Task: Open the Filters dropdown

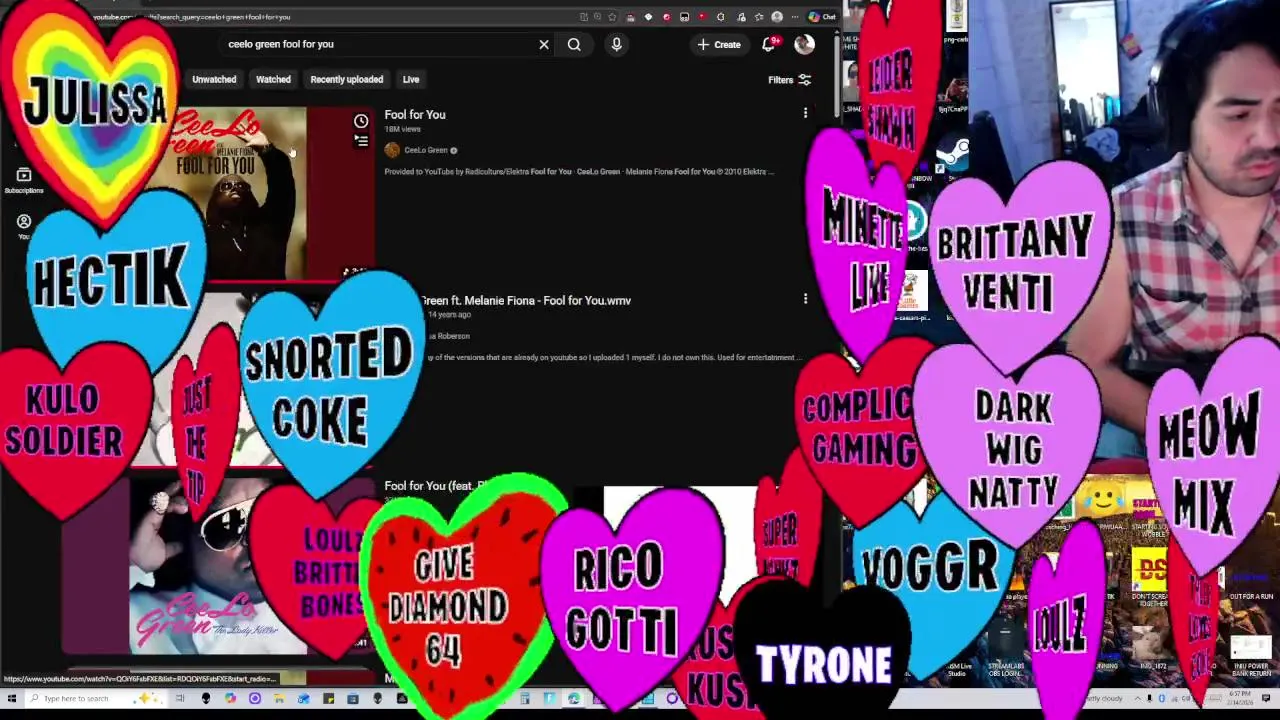Action: [x=789, y=80]
